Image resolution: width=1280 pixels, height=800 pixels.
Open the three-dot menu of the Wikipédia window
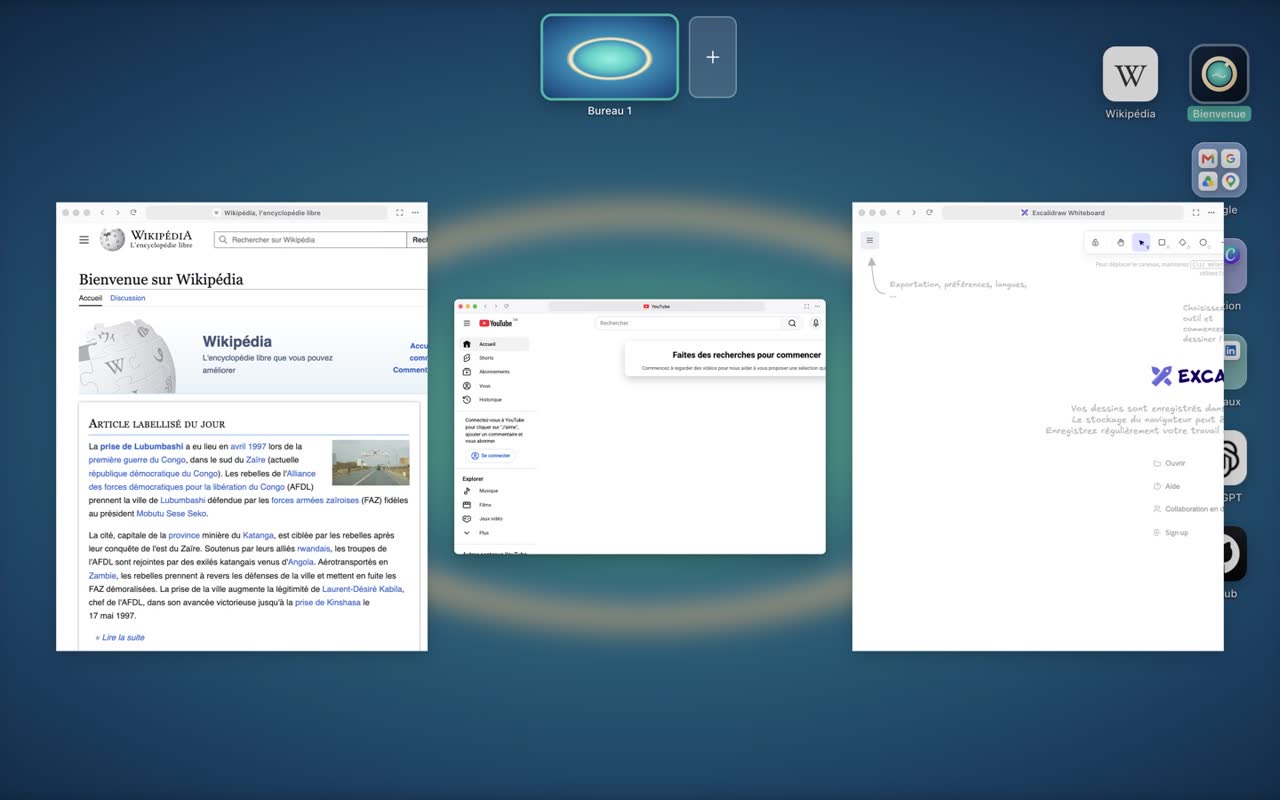point(415,213)
